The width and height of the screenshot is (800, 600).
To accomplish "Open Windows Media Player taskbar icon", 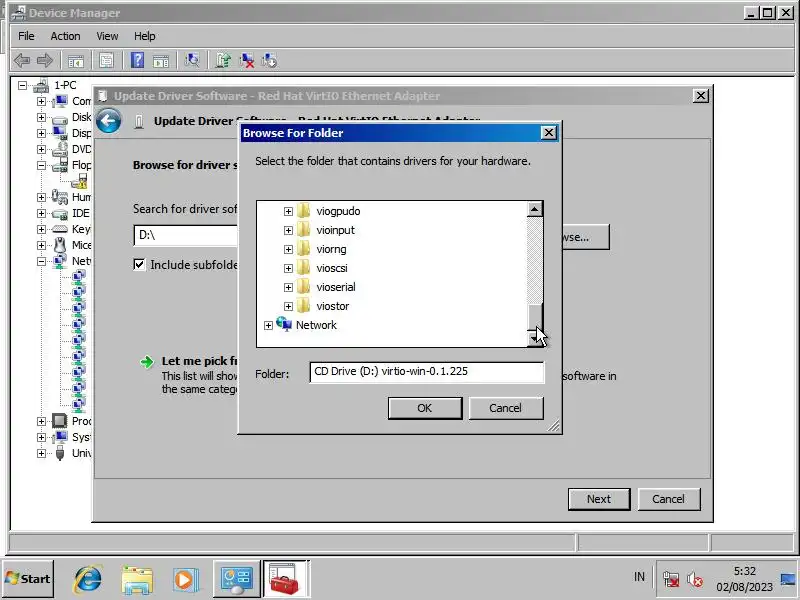I will [185, 579].
